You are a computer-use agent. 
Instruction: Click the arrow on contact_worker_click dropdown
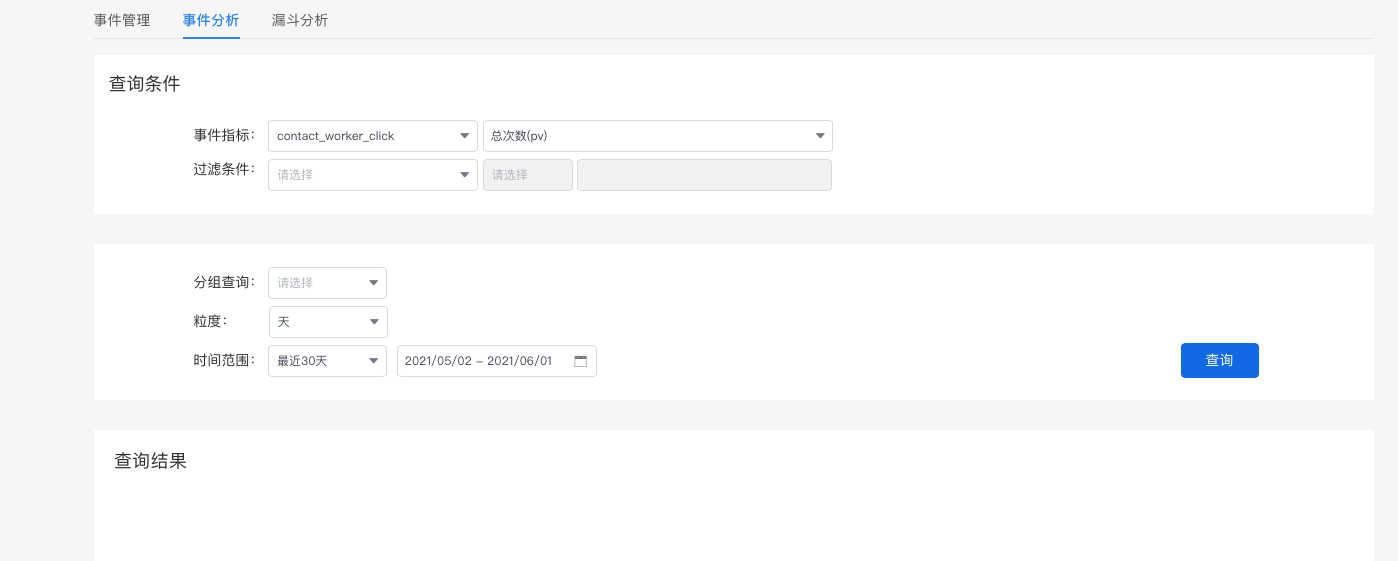pyautogui.click(x=465, y=136)
